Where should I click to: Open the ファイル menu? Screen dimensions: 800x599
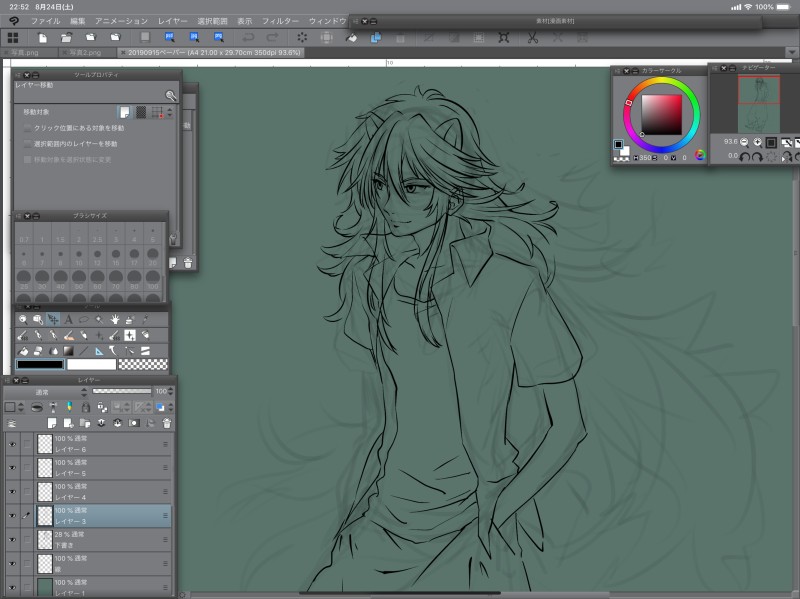45,20
